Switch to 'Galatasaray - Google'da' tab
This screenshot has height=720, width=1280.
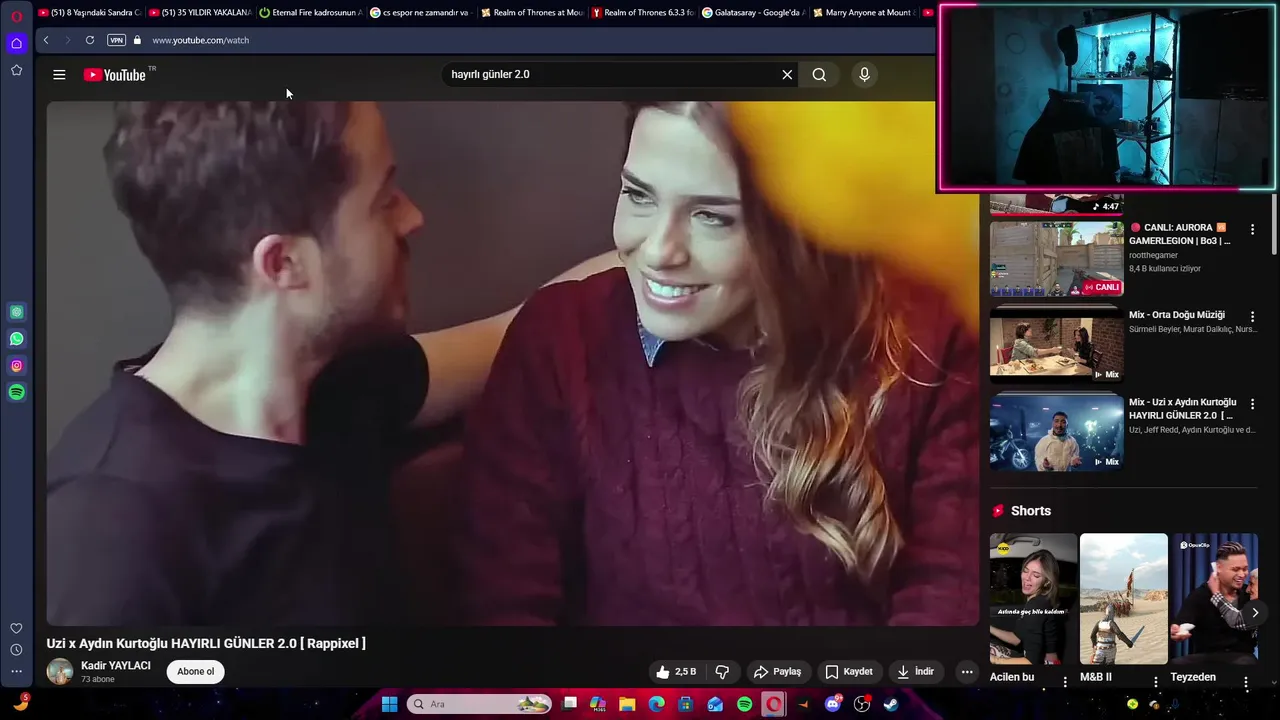click(x=753, y=13)
